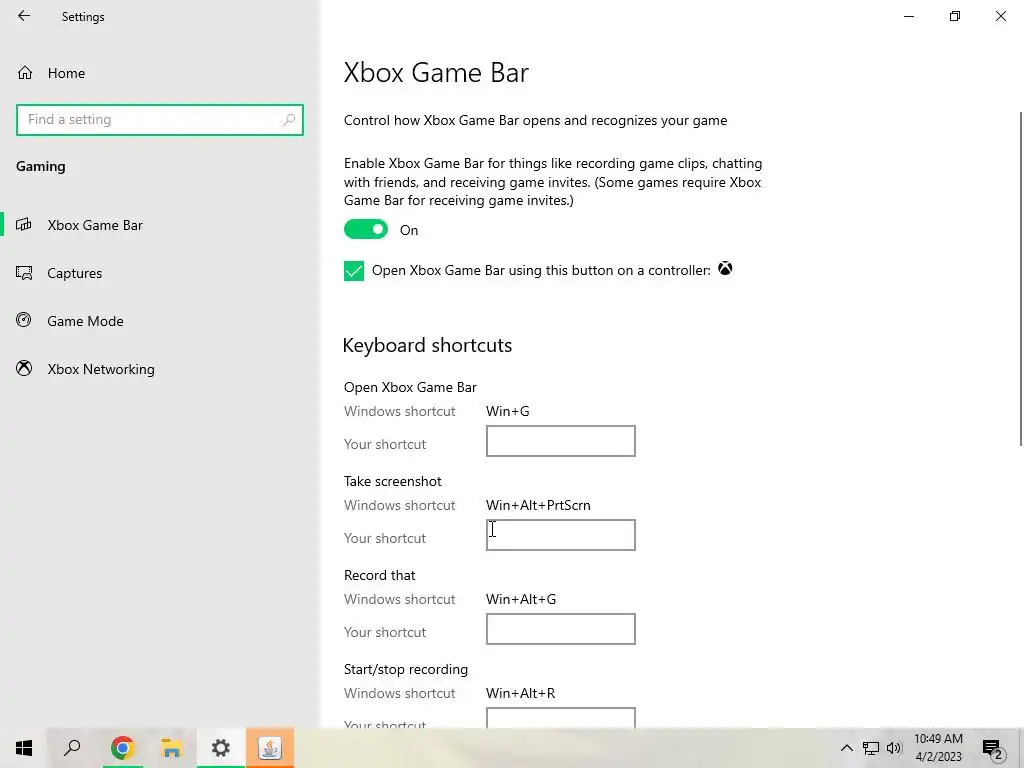Close the Settings window
Screen dimensions: 1024x768
1000,16
